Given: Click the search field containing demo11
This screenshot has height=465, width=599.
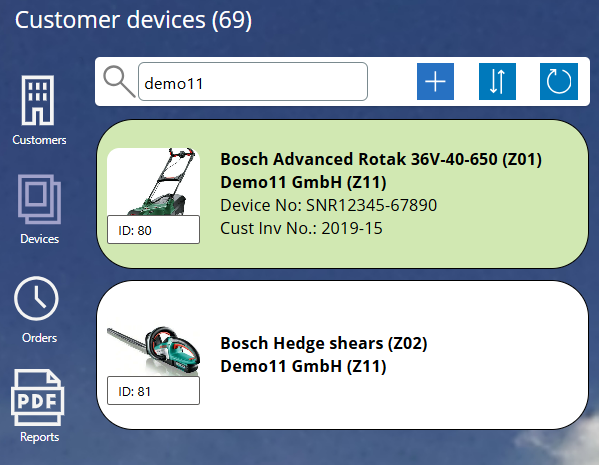Looking at the screenshot, I should tap(253, 82).
